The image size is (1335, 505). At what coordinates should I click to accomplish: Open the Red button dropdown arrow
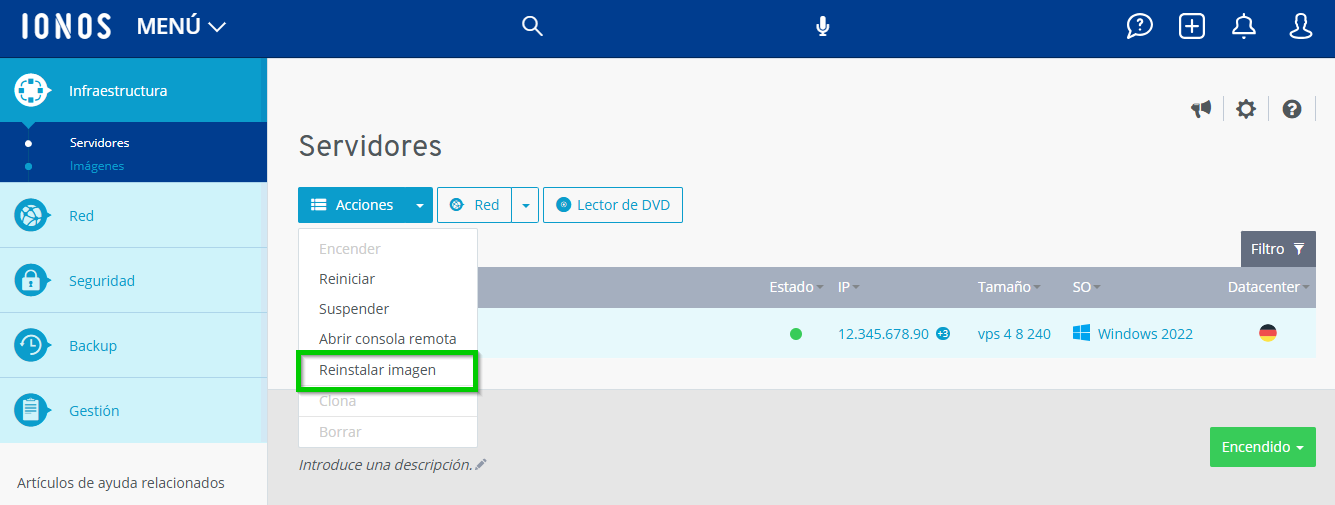[x=525, y=205]
